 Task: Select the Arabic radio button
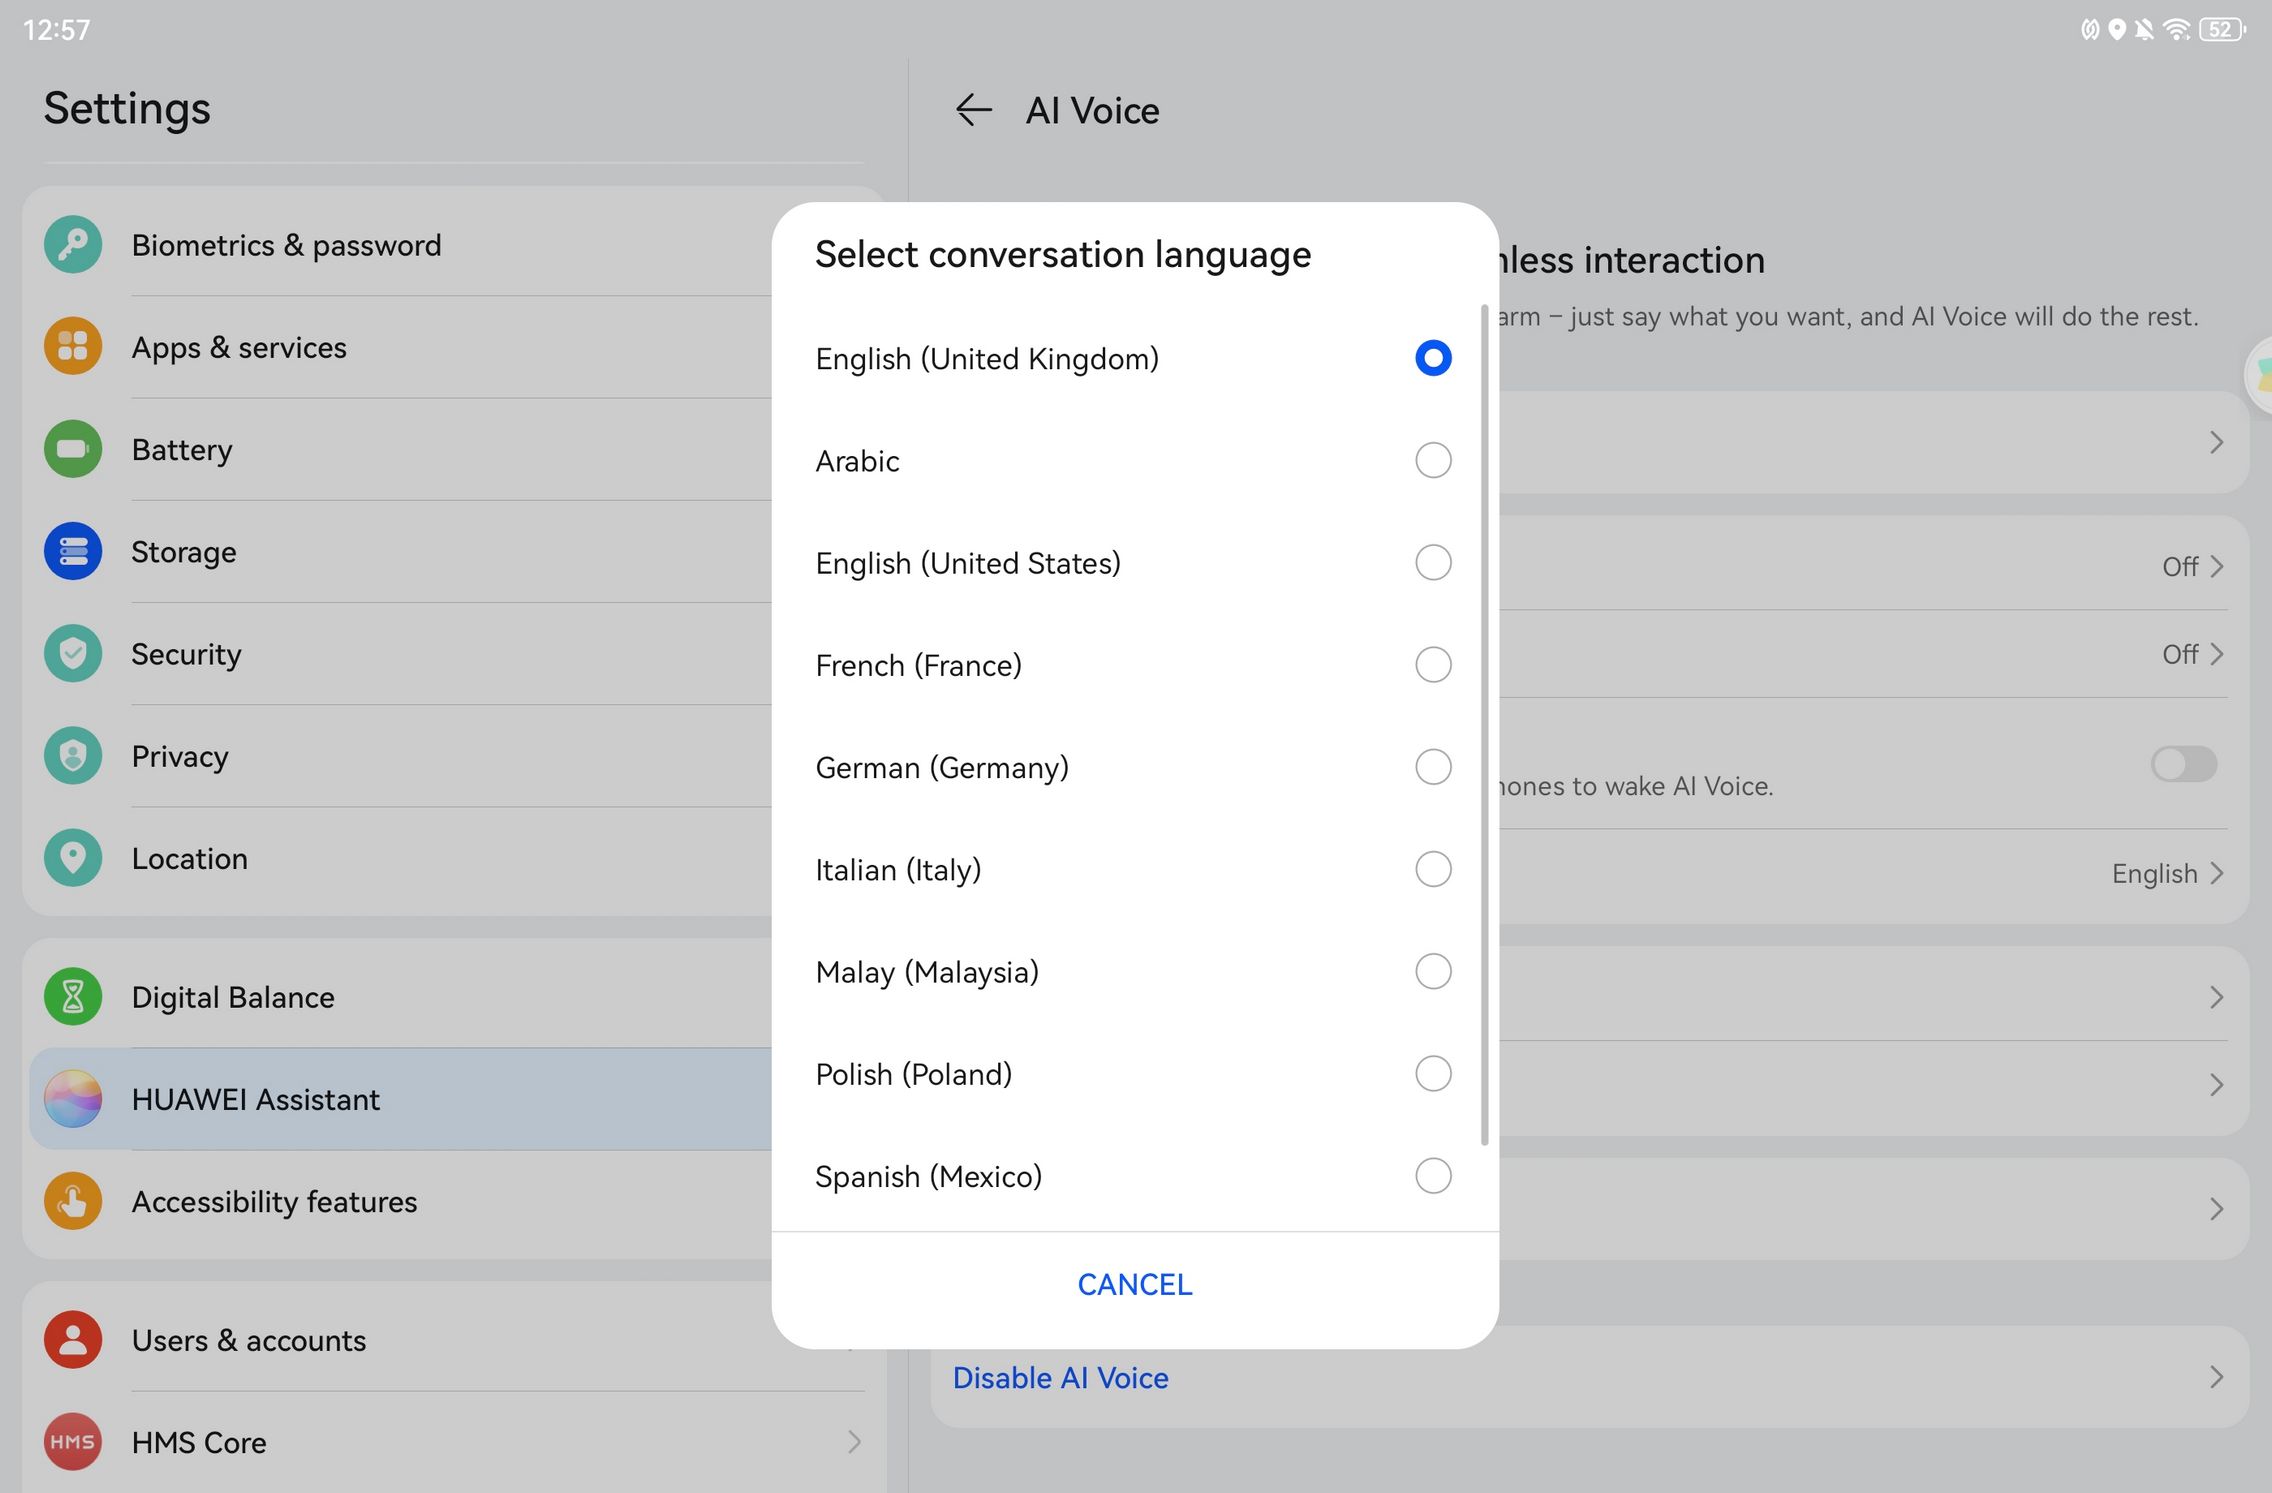(1432, 460)
